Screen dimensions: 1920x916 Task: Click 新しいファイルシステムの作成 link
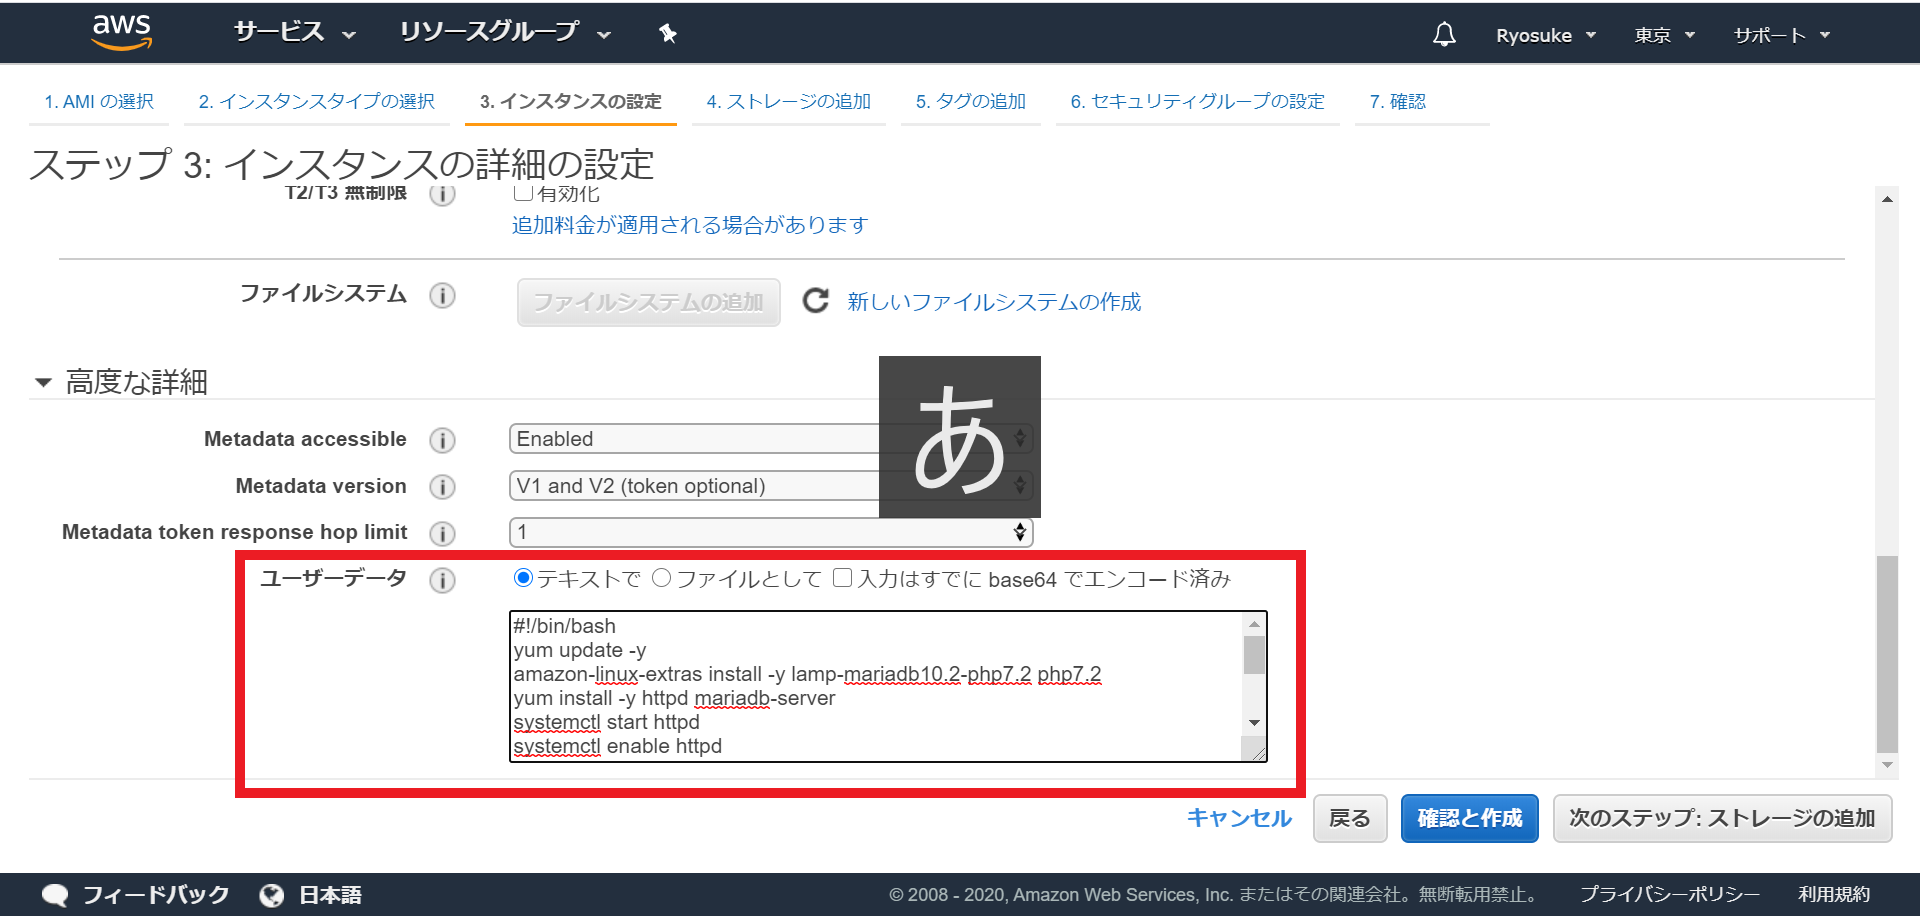point(994,302)
